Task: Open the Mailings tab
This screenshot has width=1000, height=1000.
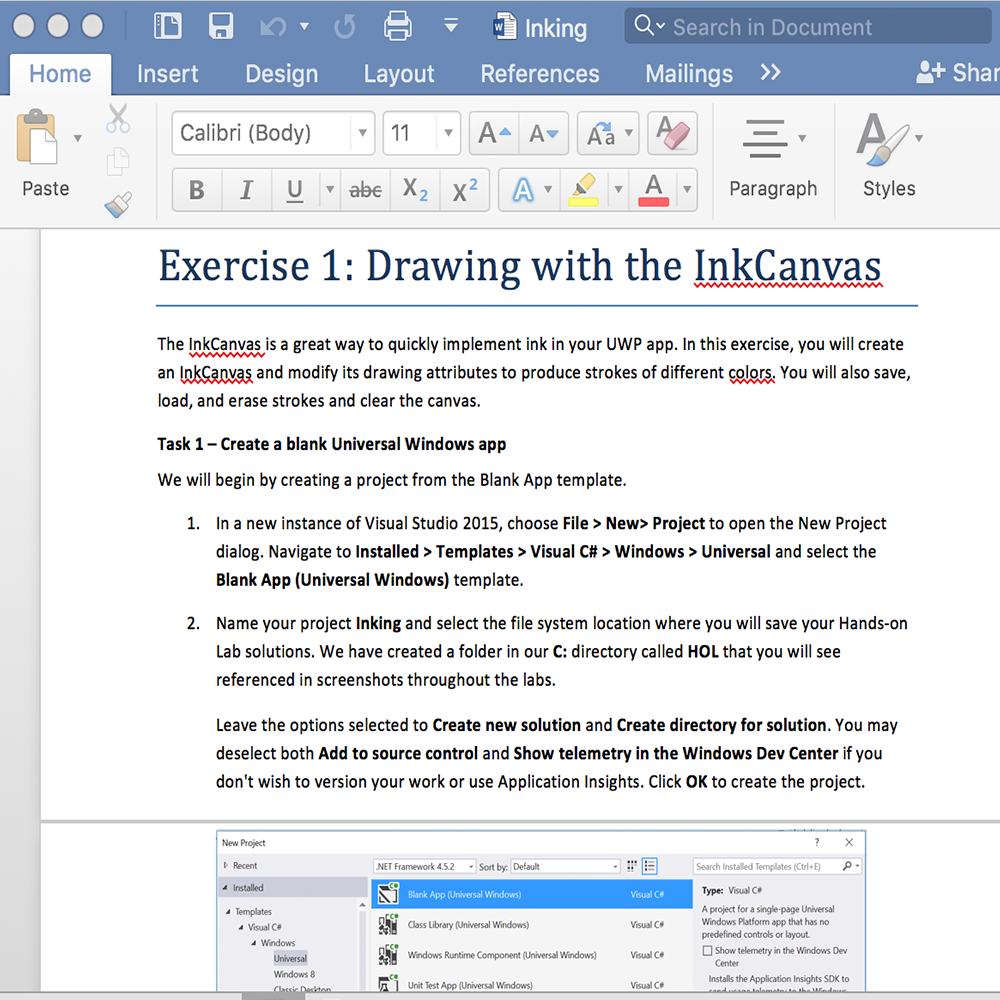Action: click(689, 74)
